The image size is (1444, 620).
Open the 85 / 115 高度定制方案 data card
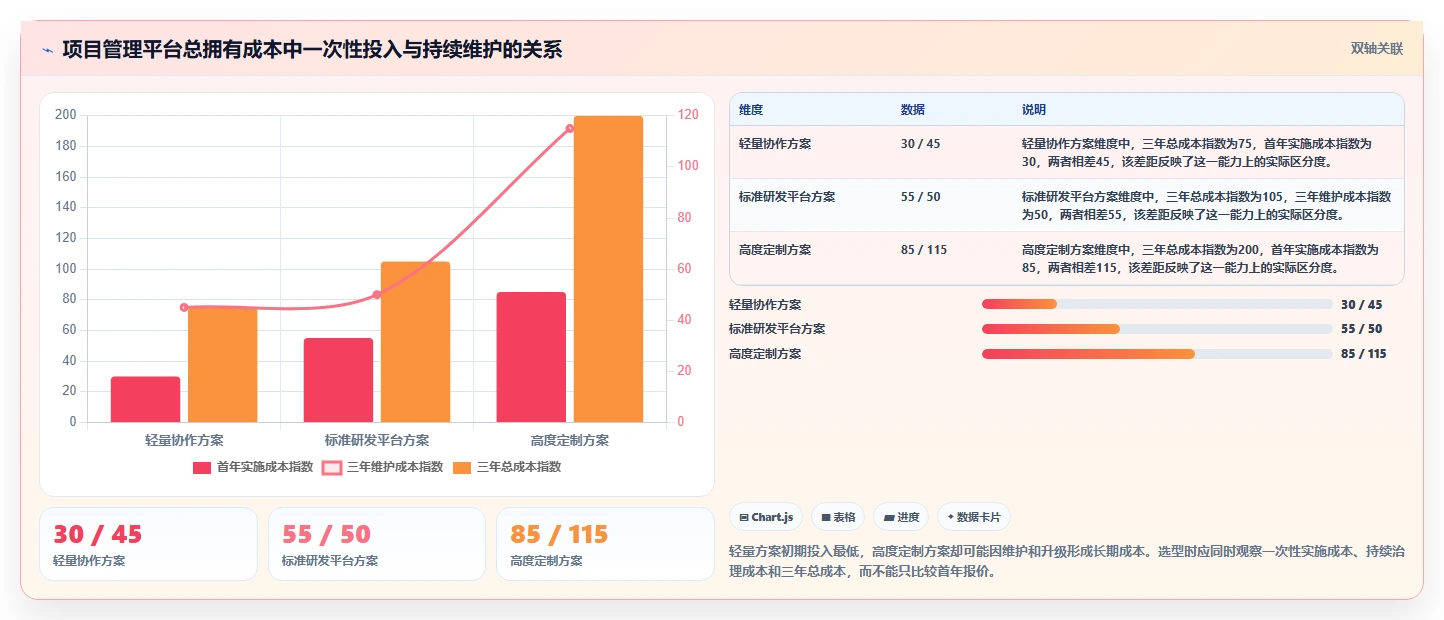[605, 544]
